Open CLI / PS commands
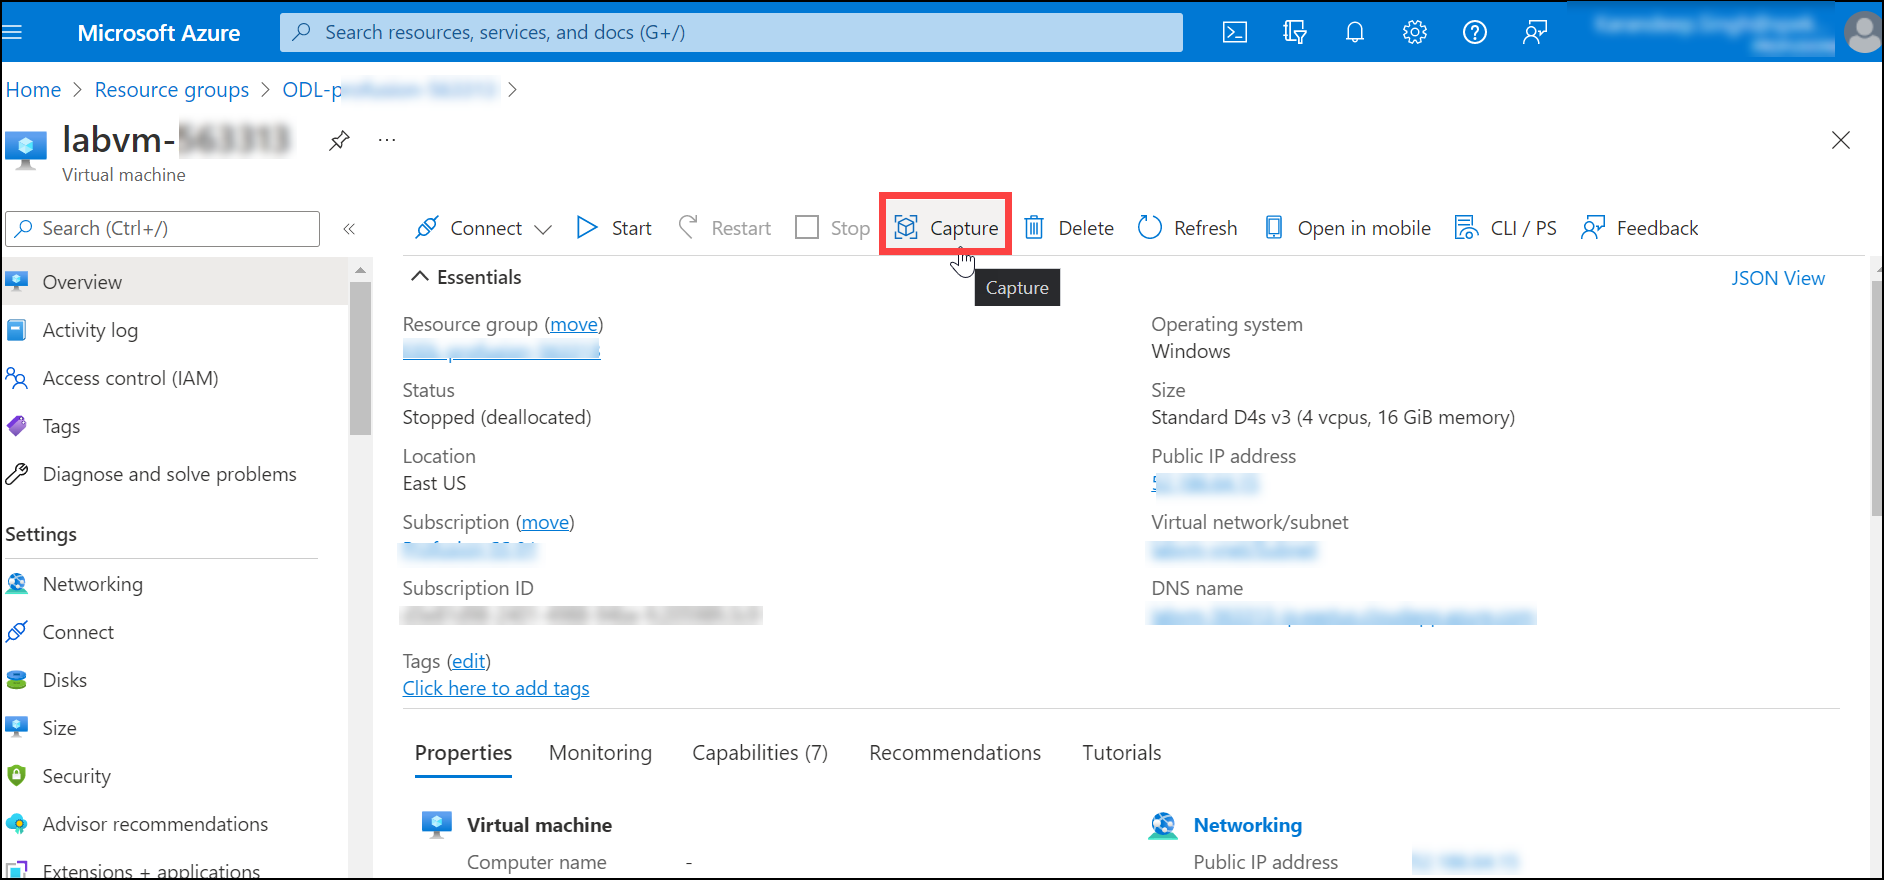Image resolution: width=1884 pixels, height=880 pixels. pos(1506,228)
